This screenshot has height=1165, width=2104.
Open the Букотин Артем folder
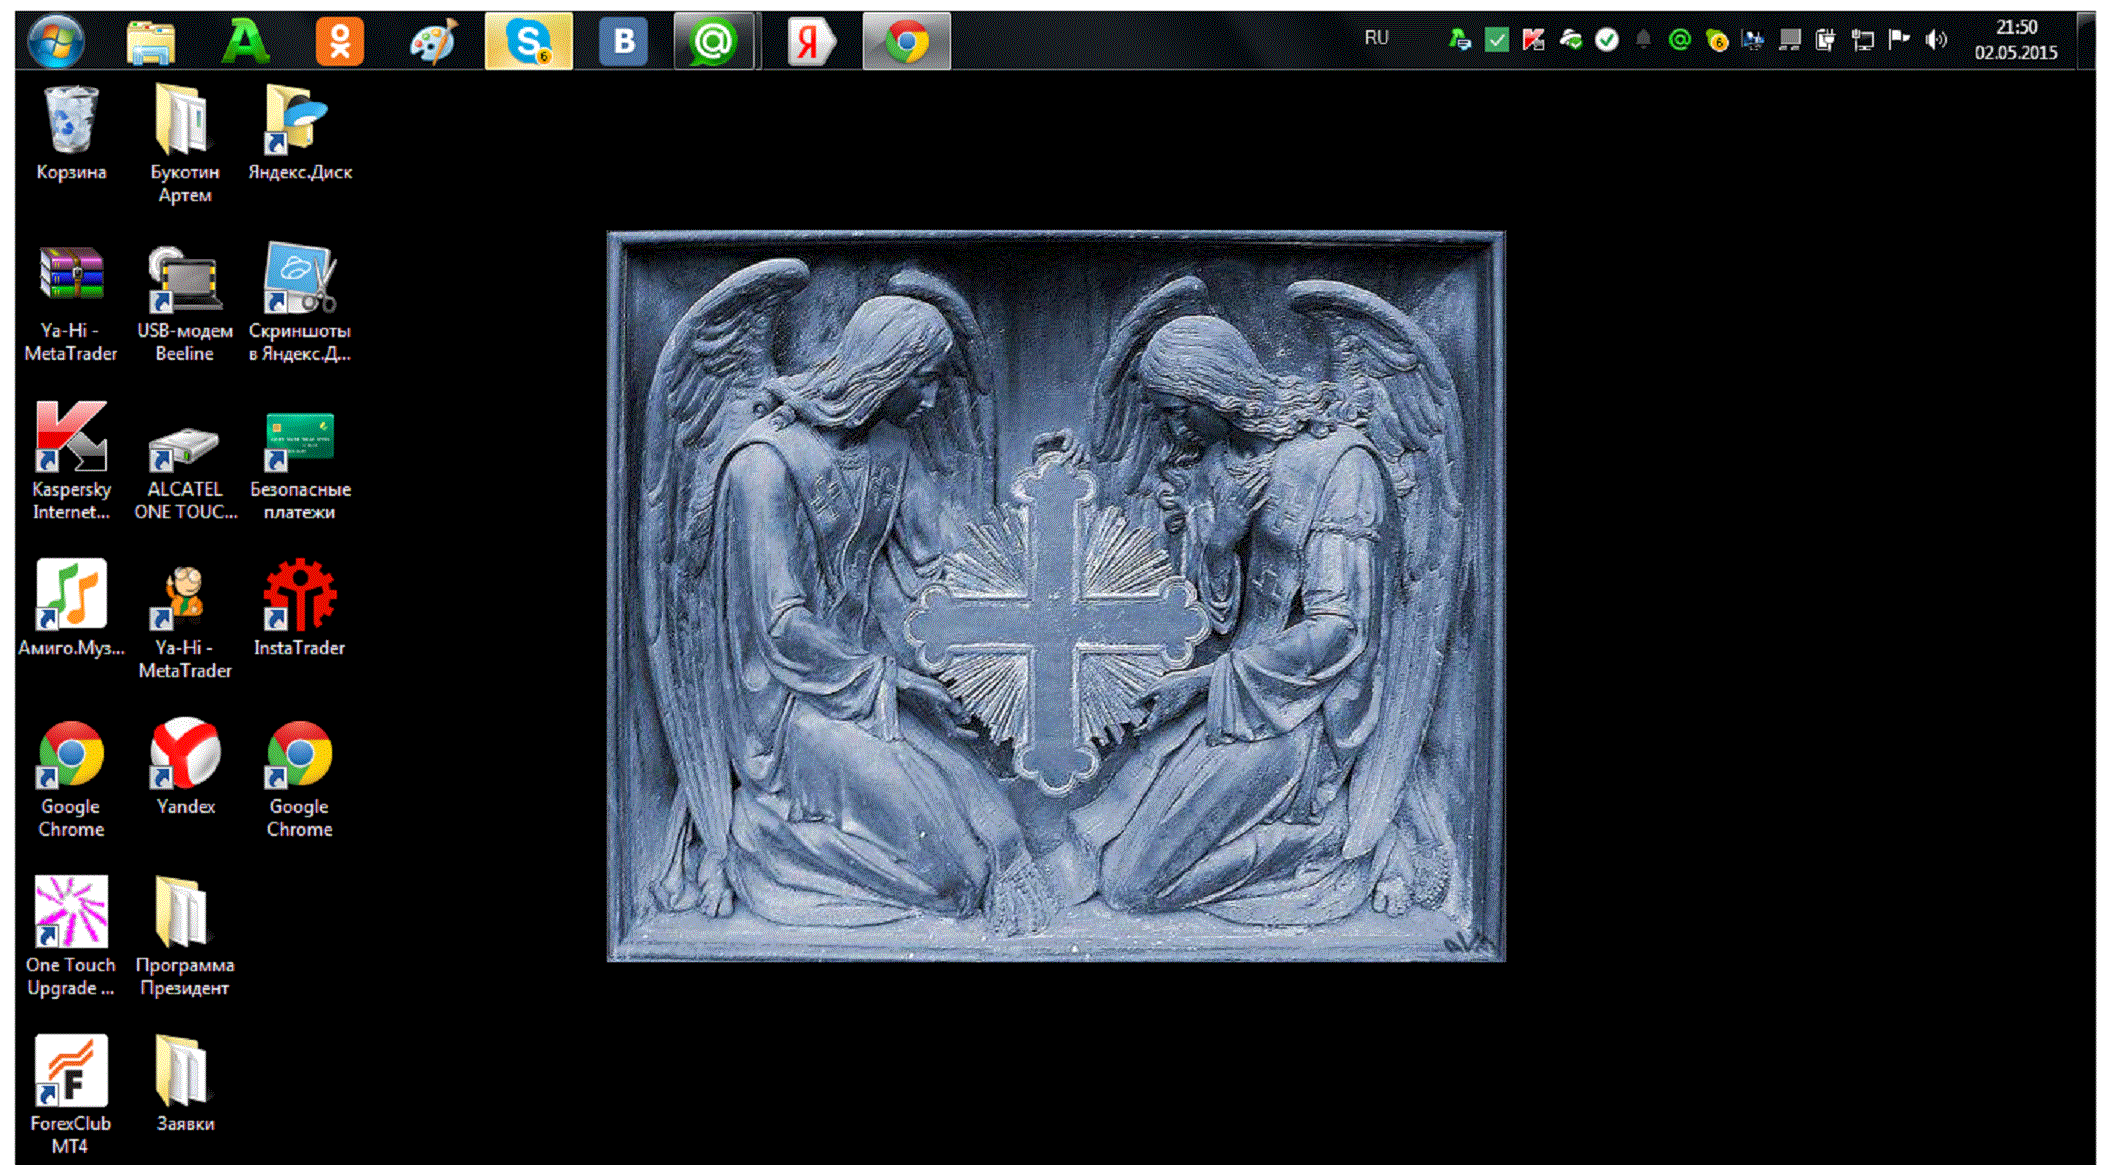click(184, 145)
